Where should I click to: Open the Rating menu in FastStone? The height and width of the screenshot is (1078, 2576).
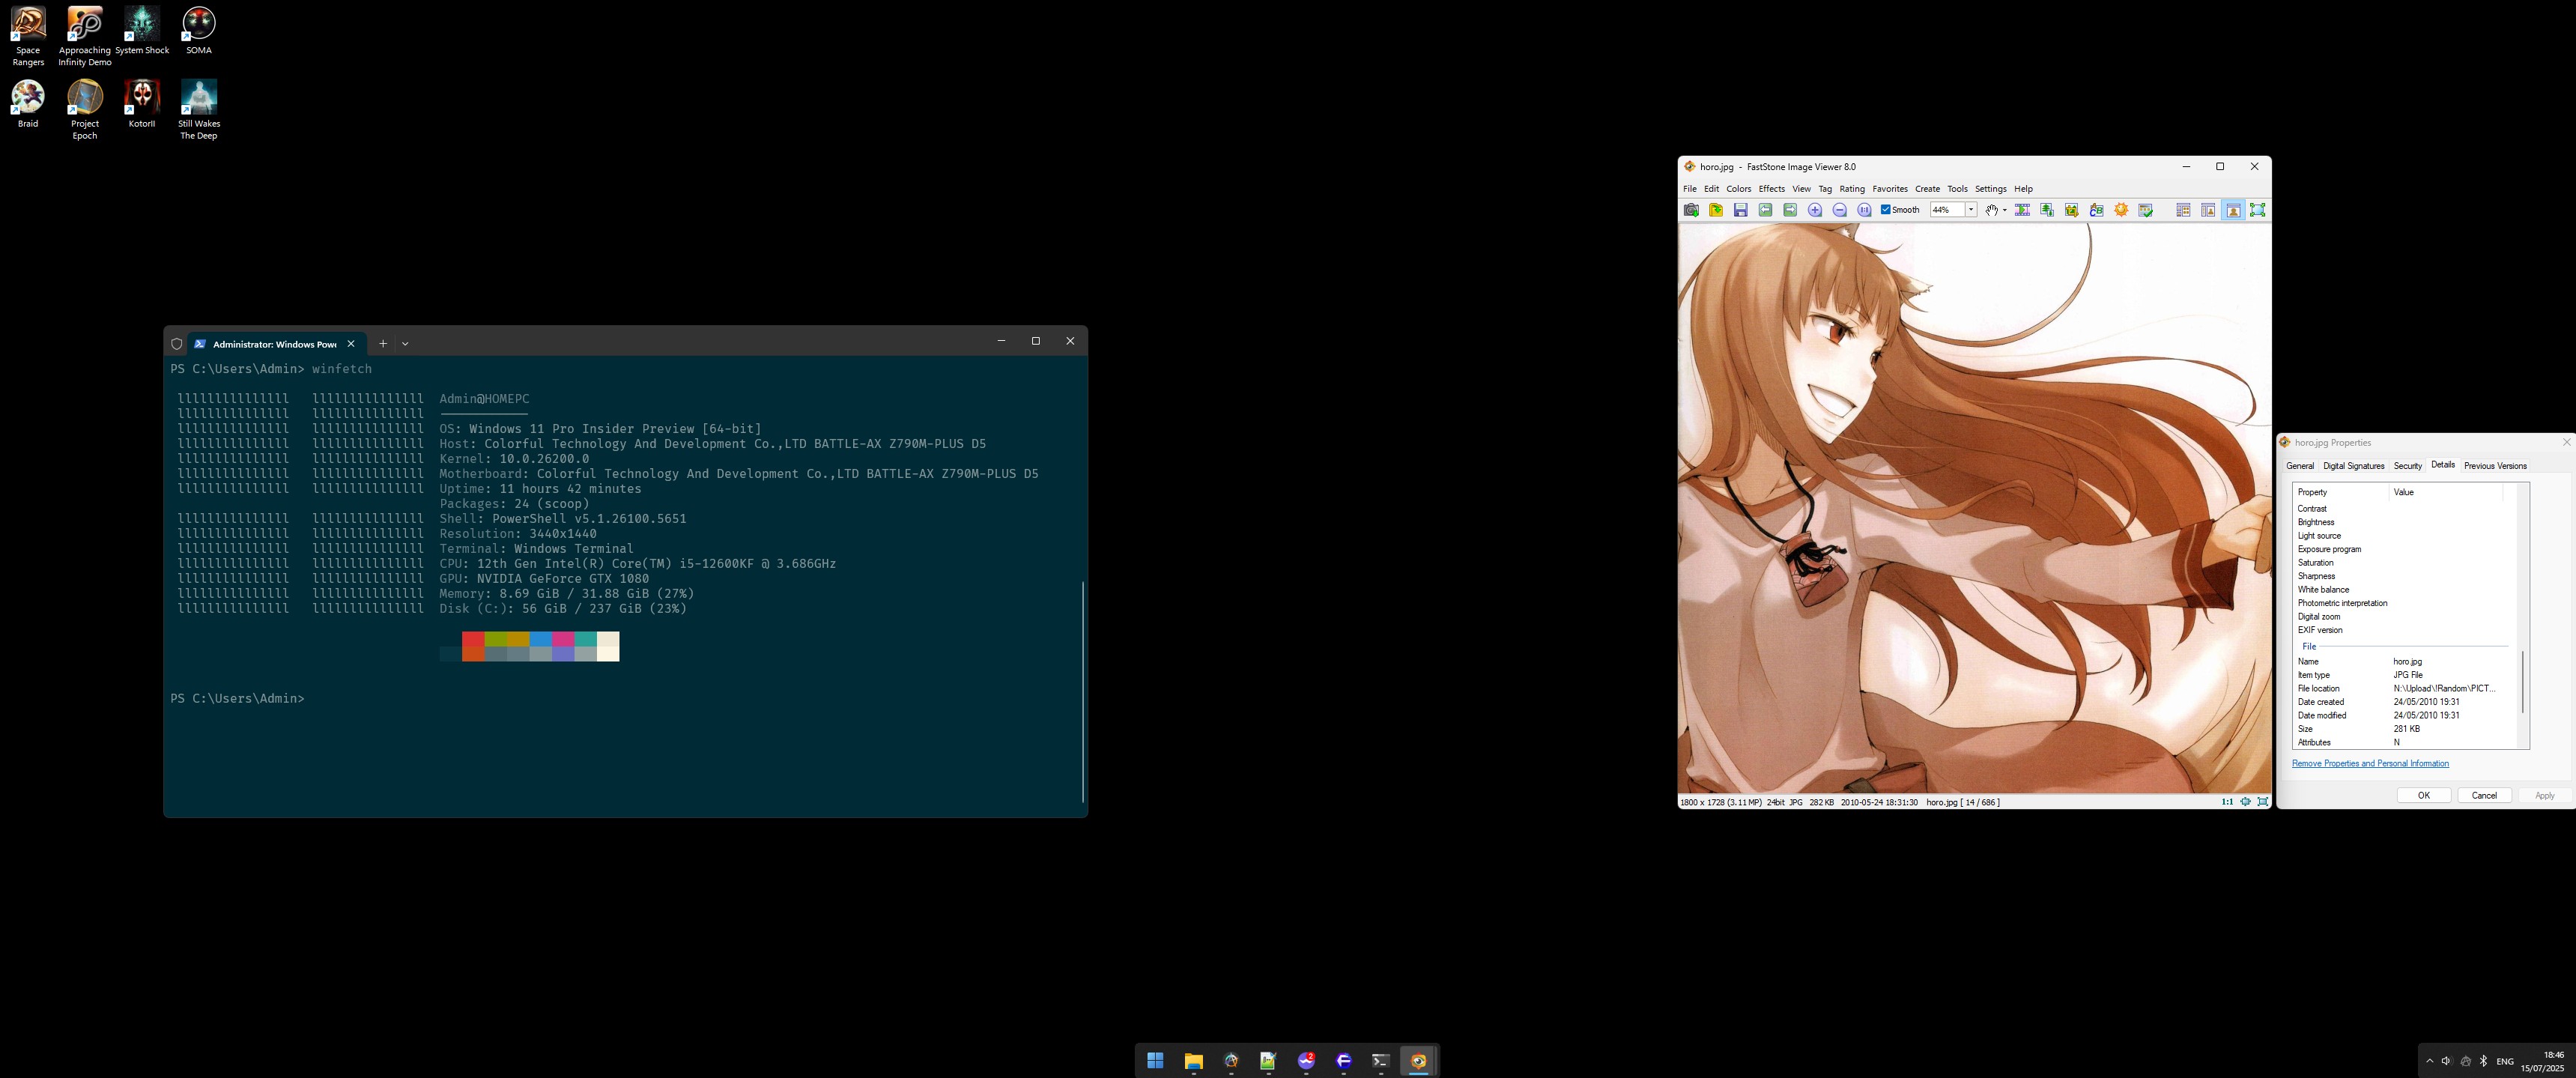[x=1852, y=189]
